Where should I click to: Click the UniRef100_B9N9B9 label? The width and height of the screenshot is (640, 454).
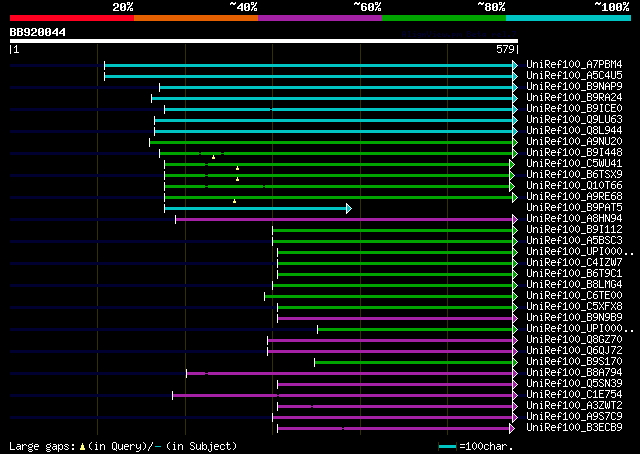tap(574, 318)
